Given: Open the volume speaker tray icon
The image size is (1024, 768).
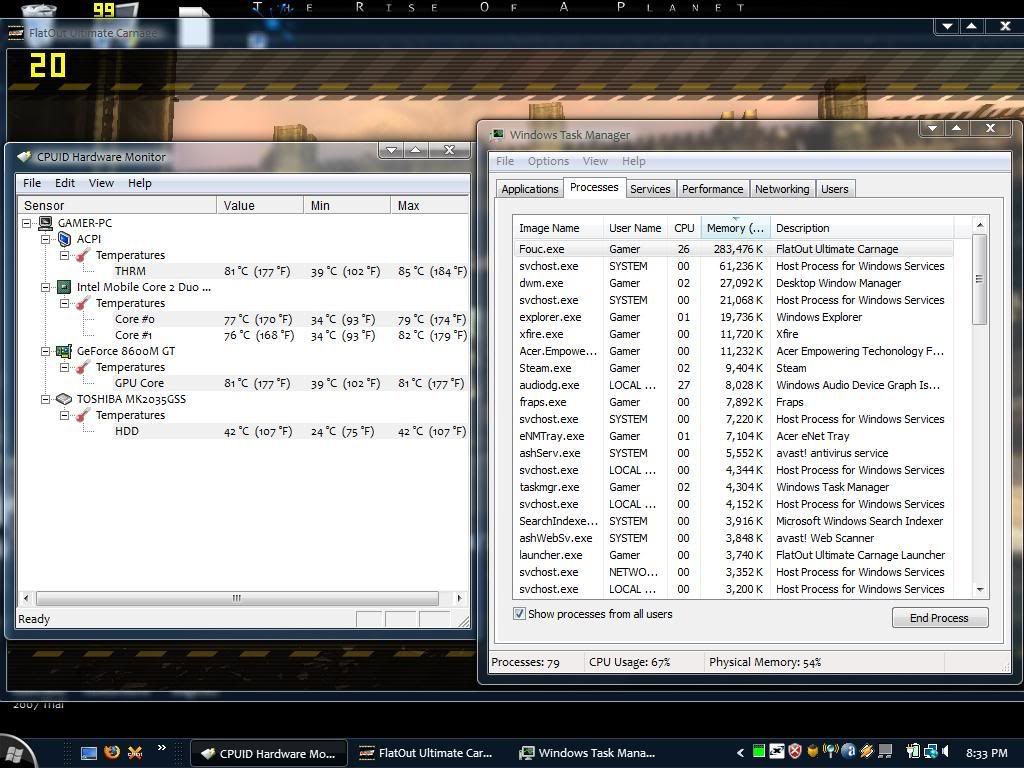Looking at the screenshot, I should [946, 752].
